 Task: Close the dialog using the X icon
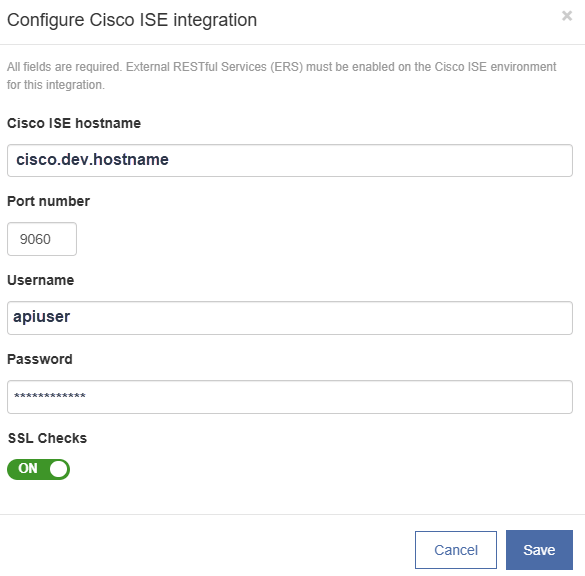pyautogui.click(x=567, y=16)
